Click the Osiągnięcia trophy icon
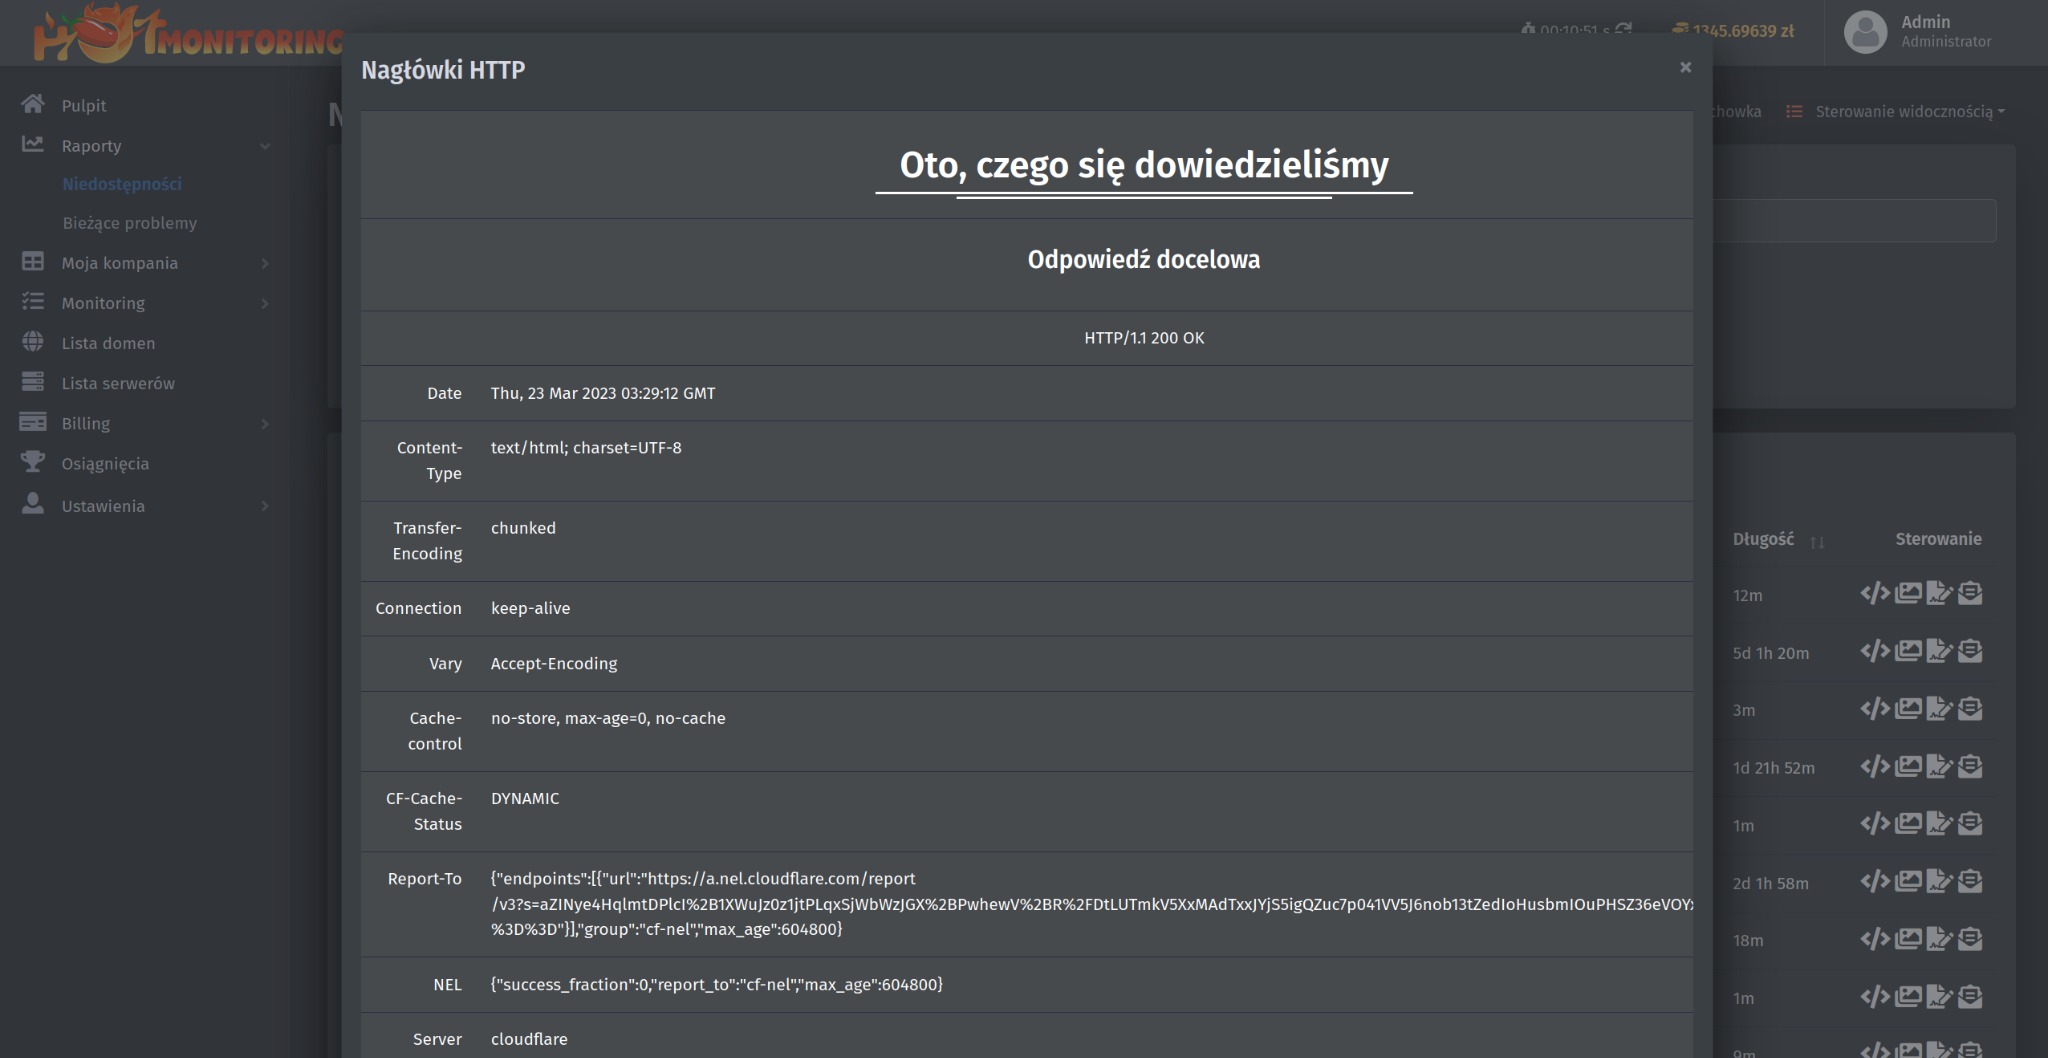 [33, 463]
